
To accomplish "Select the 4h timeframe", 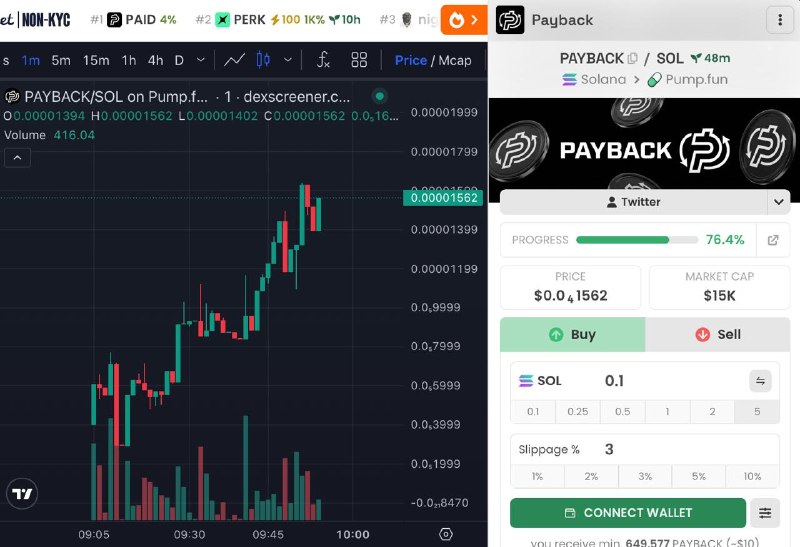I will [x=156, y=60].
